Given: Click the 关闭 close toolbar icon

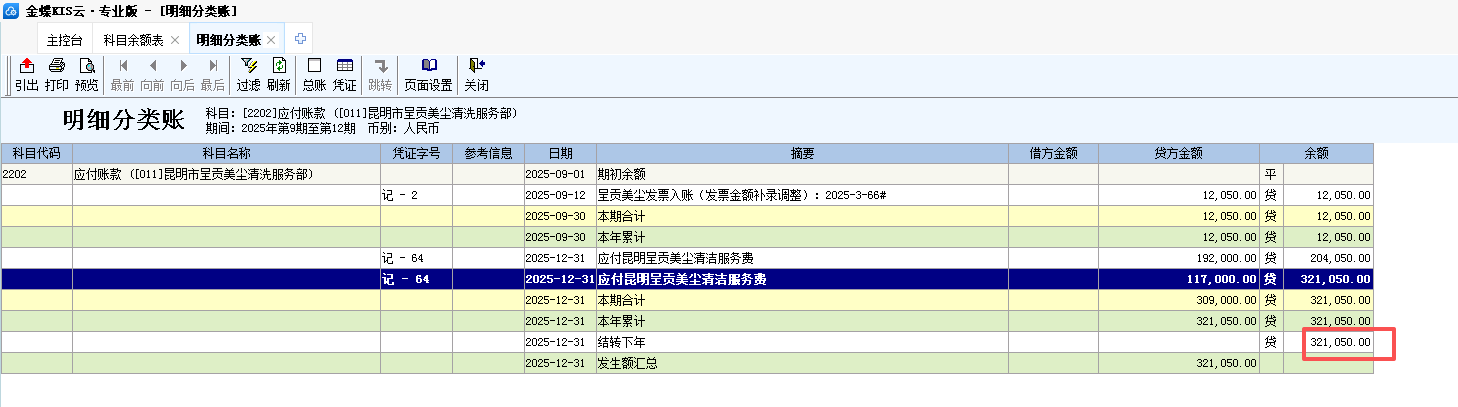Looking at the screenshot, I should point(476,74).
